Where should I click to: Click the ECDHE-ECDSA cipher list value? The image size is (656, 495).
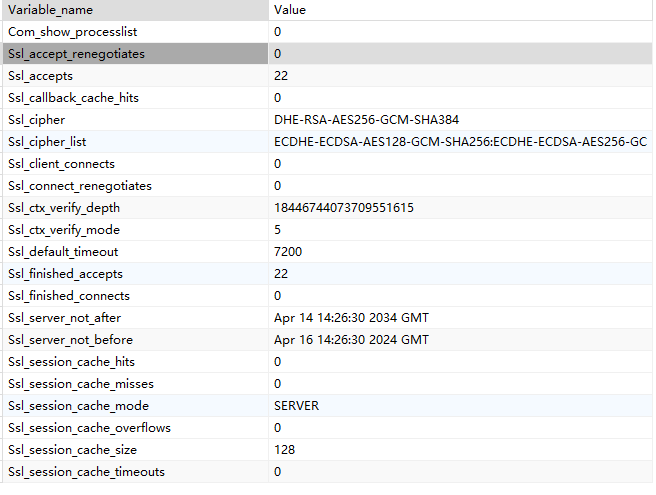pyautogui.click(x=460, y=142)
